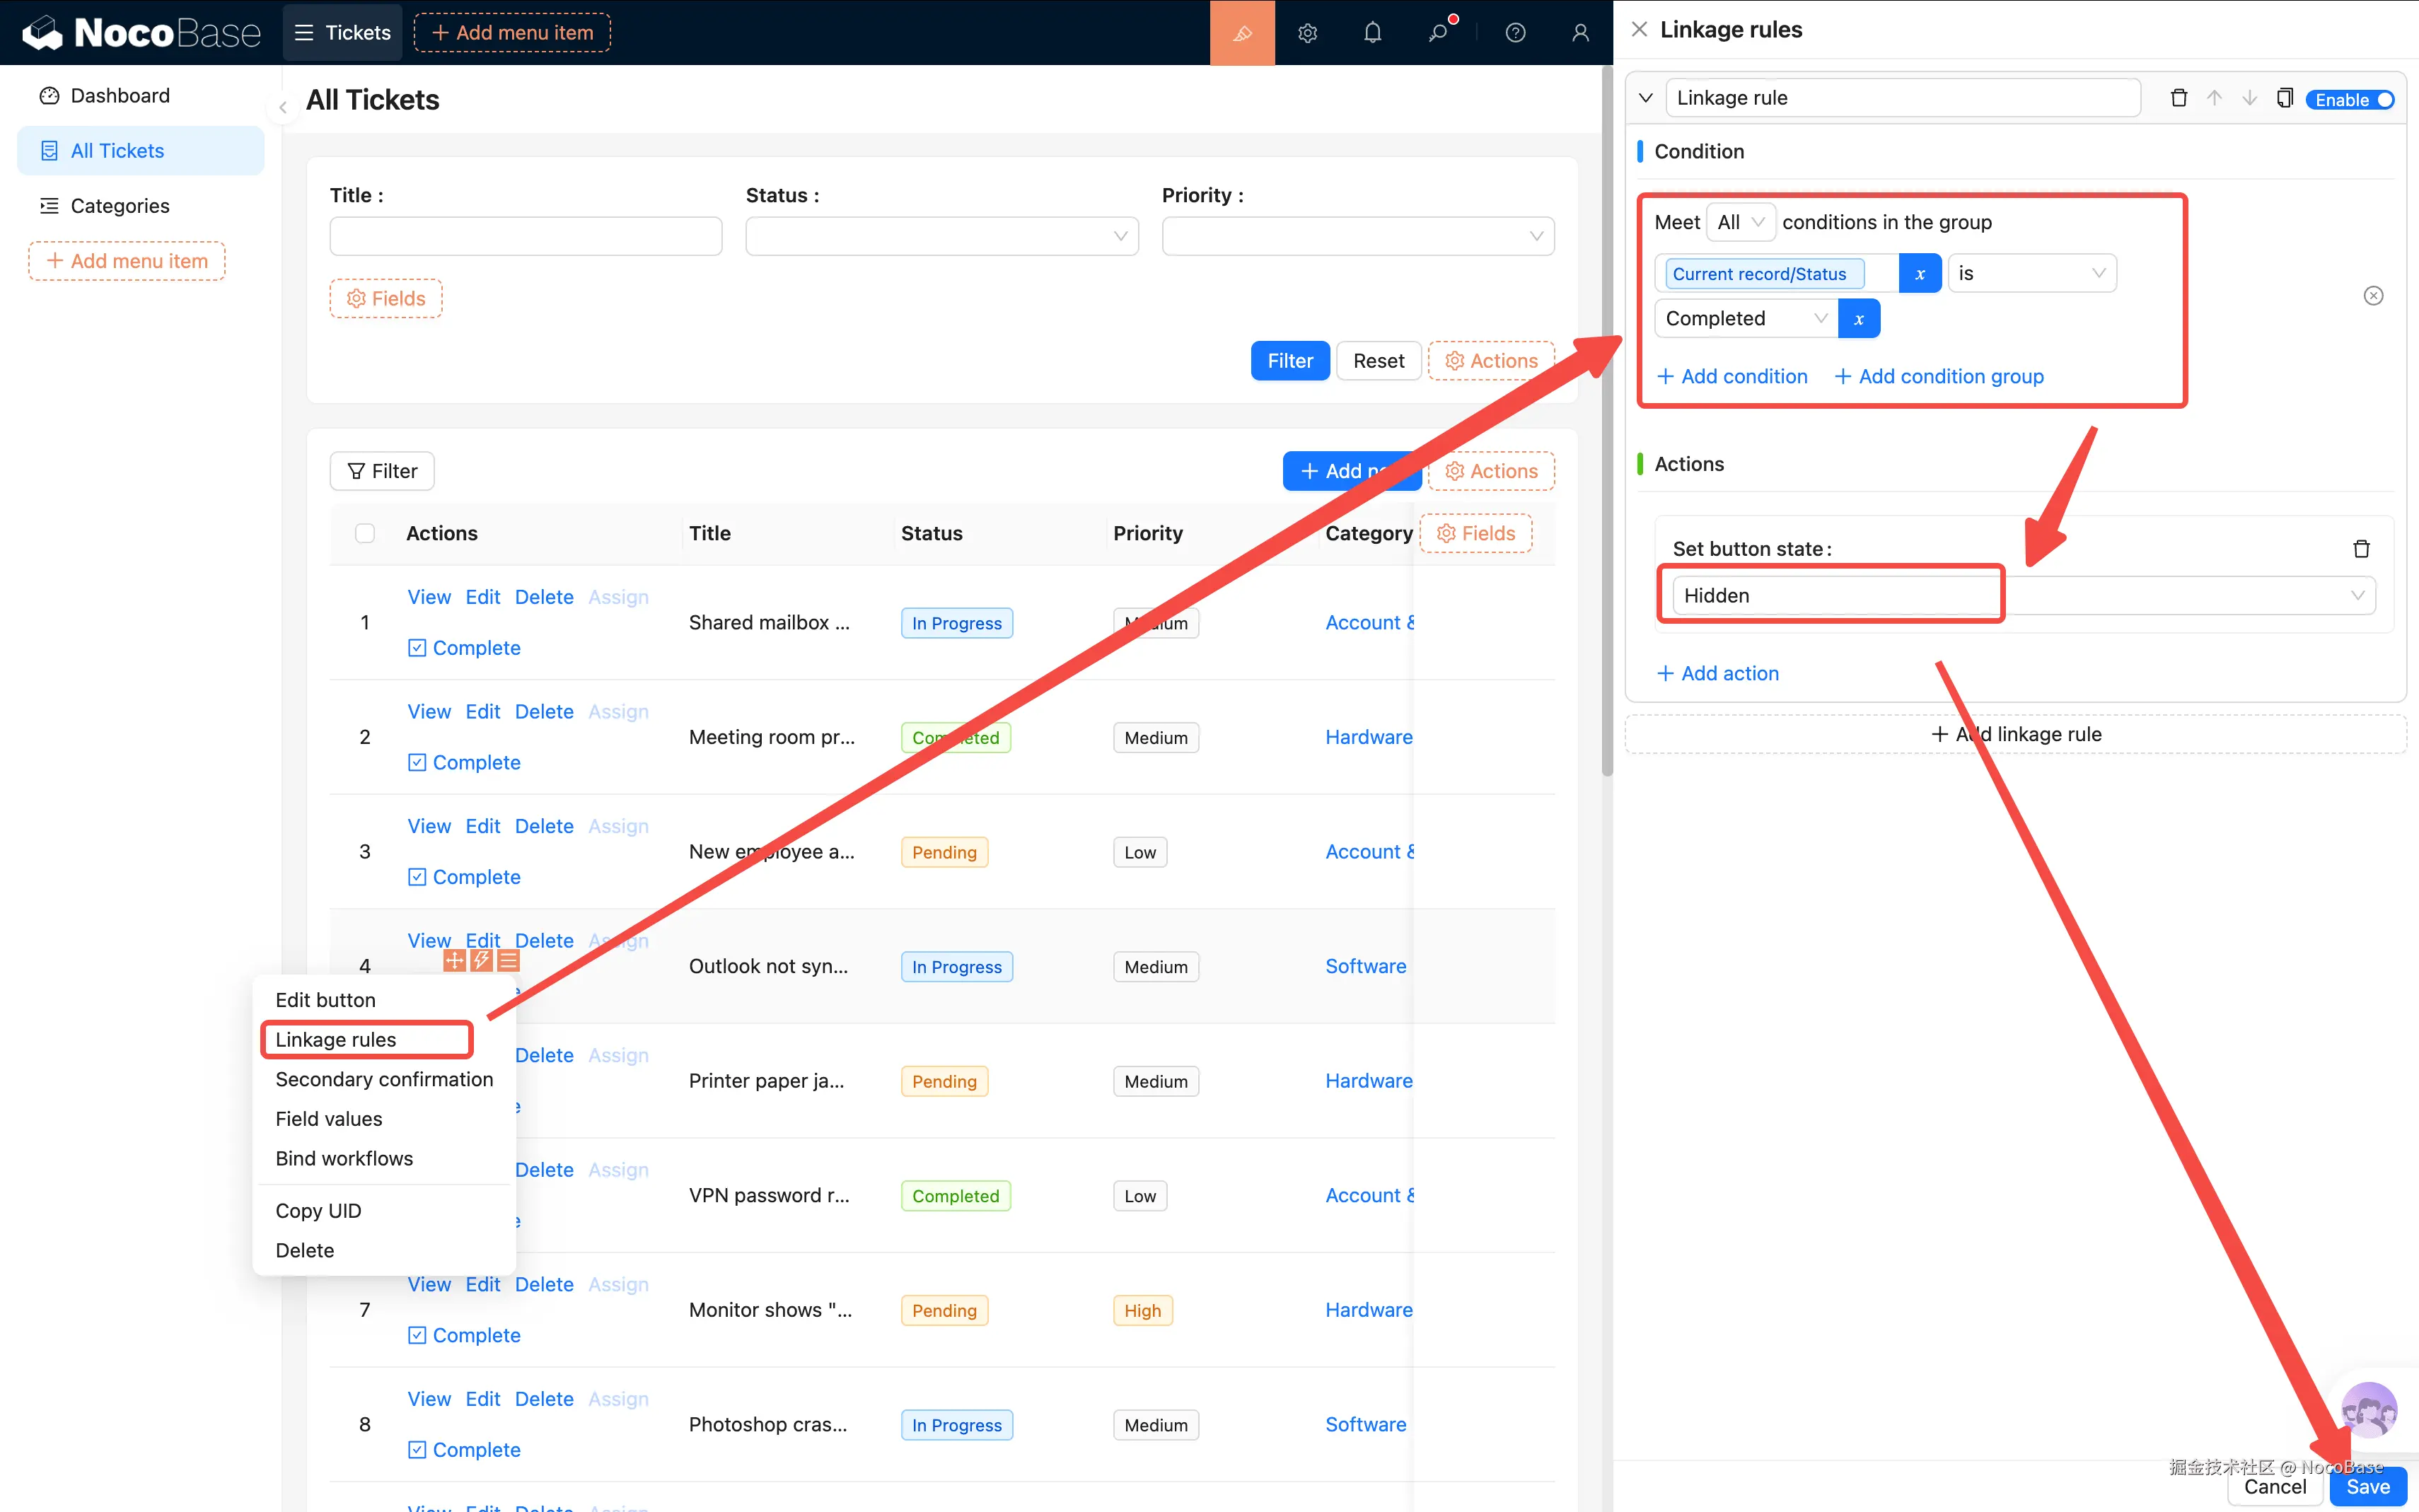Collapse the linkage rule with chevron

pos(1645,98)
